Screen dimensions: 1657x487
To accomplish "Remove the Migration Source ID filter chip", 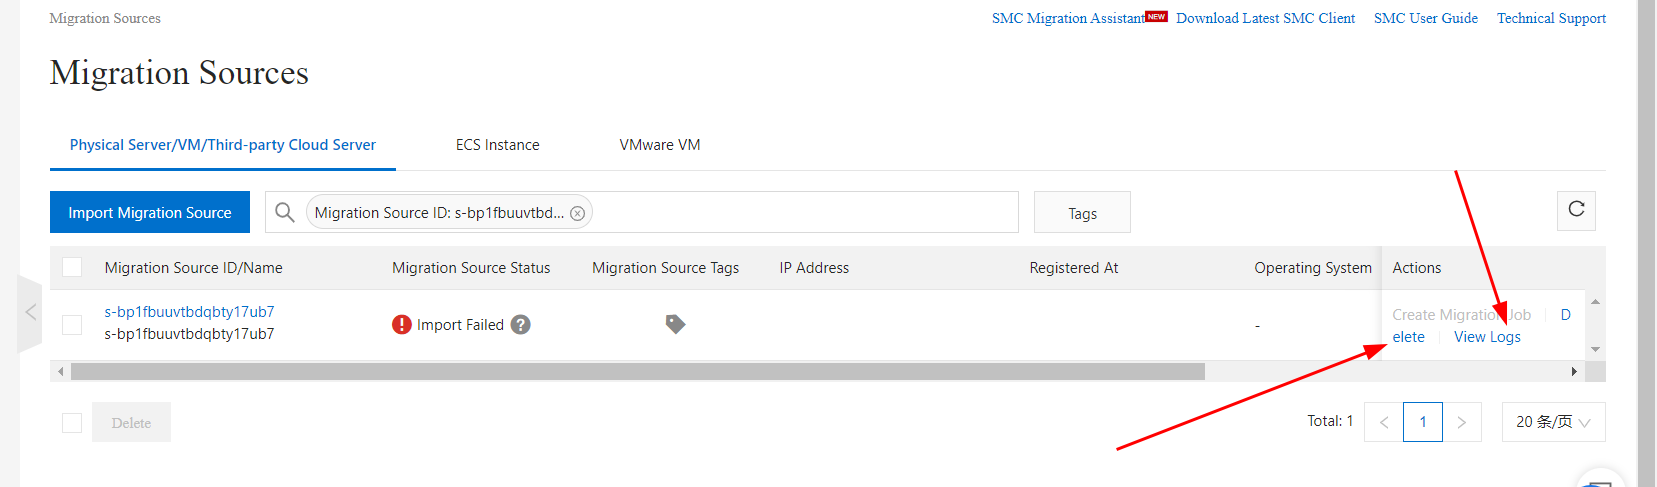I will 577,213.
